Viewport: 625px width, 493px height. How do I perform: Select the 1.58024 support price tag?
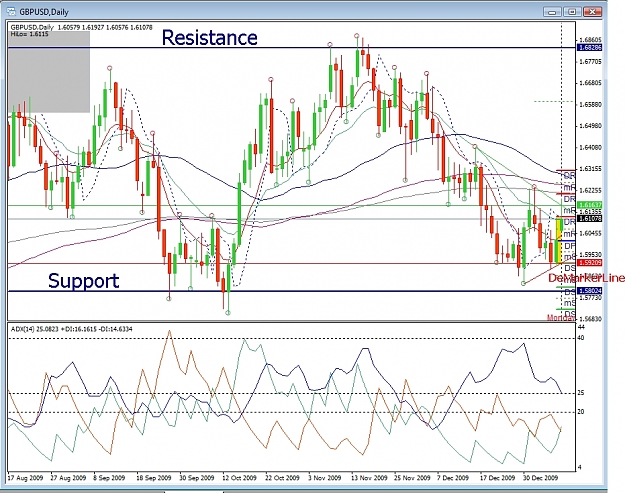click(x=589, y=291)
